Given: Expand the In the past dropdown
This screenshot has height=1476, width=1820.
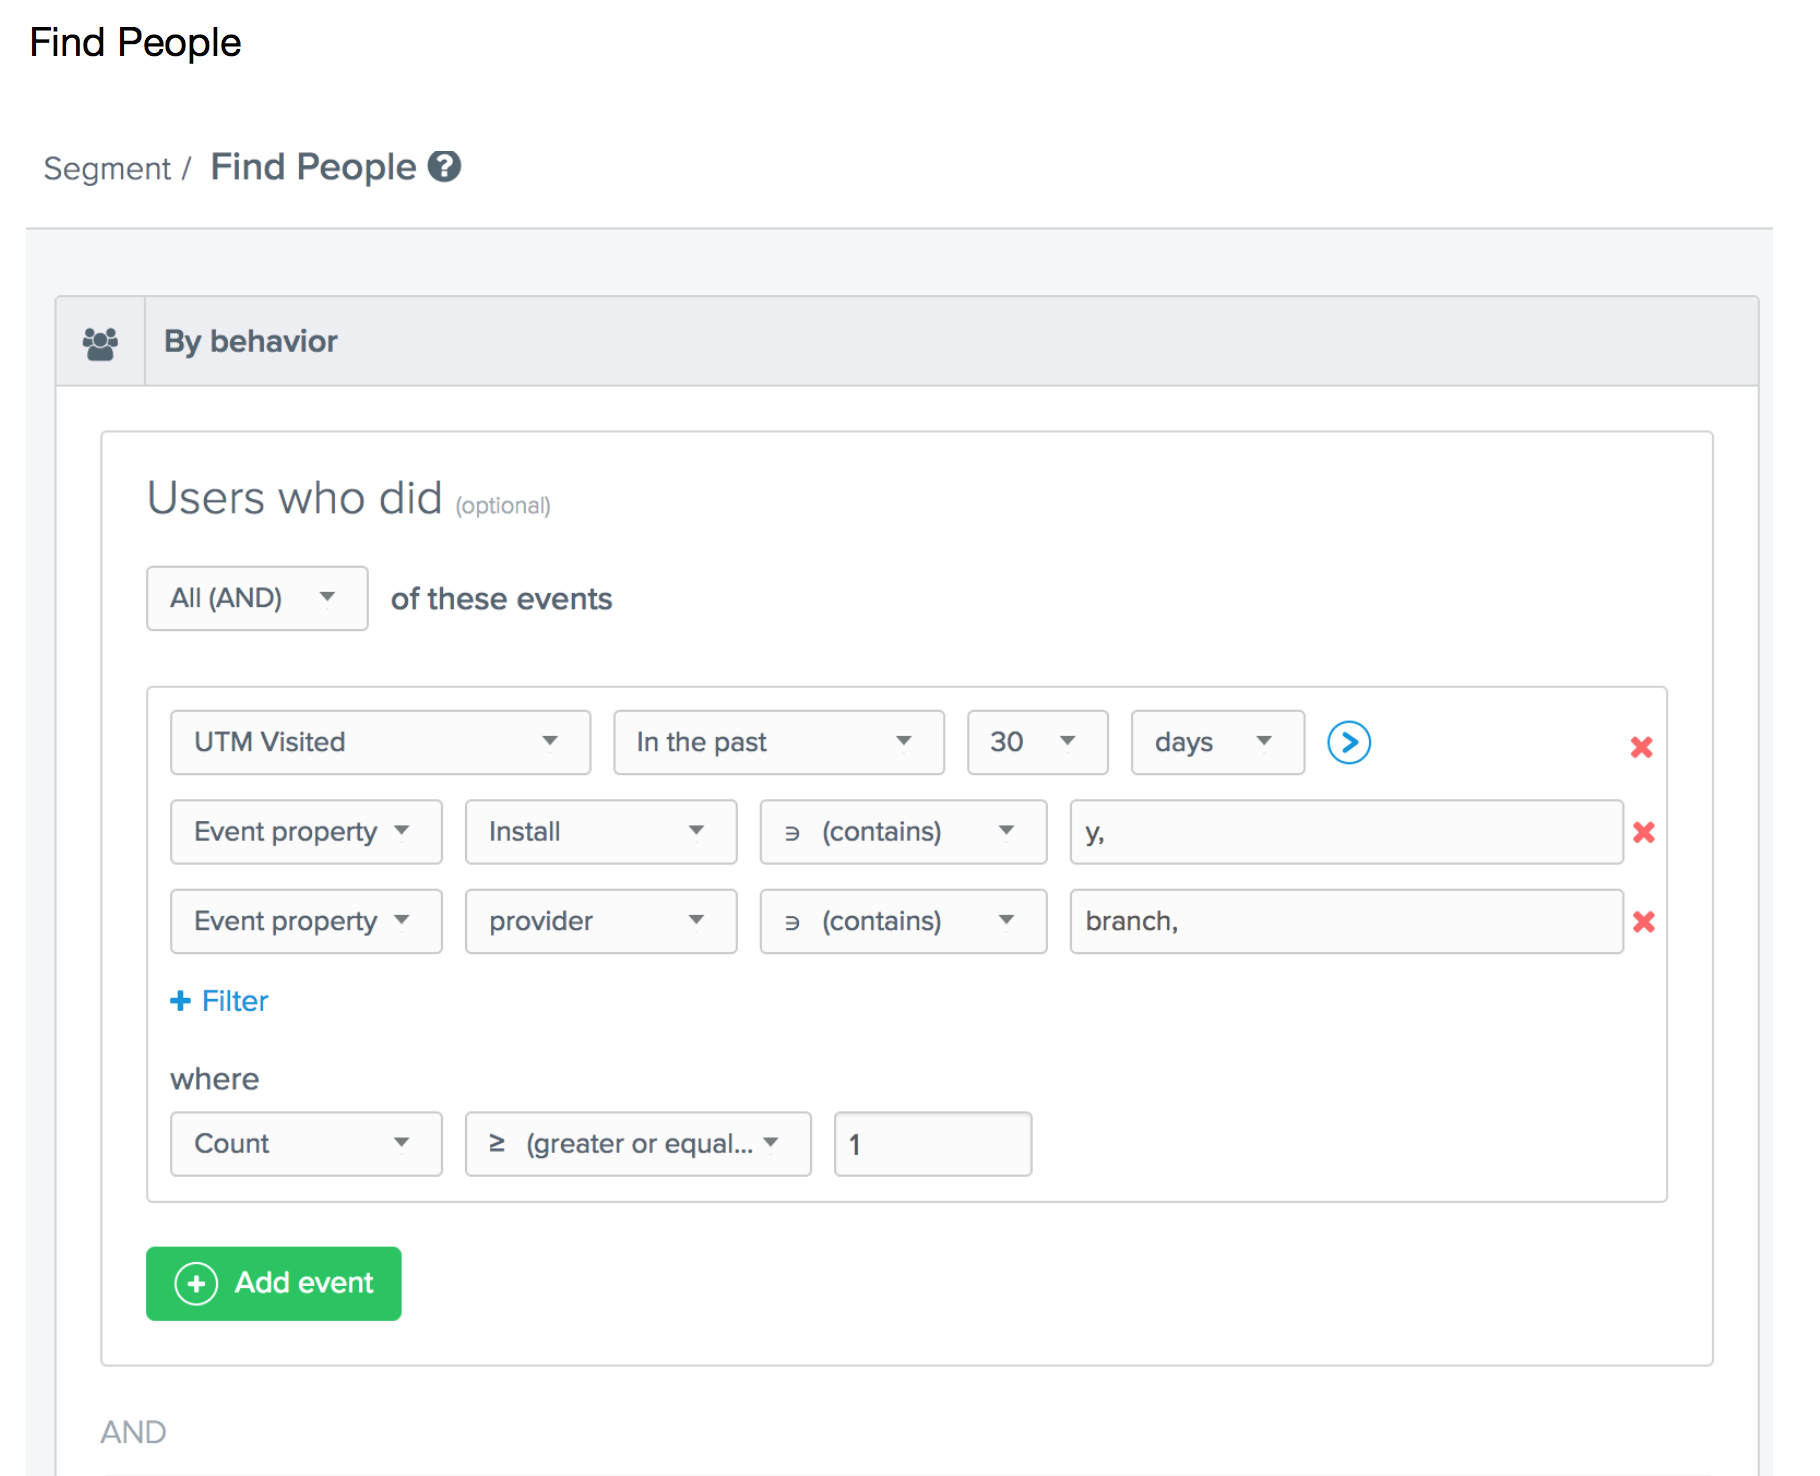Looking at the screenshot, I should click(779, 742).
